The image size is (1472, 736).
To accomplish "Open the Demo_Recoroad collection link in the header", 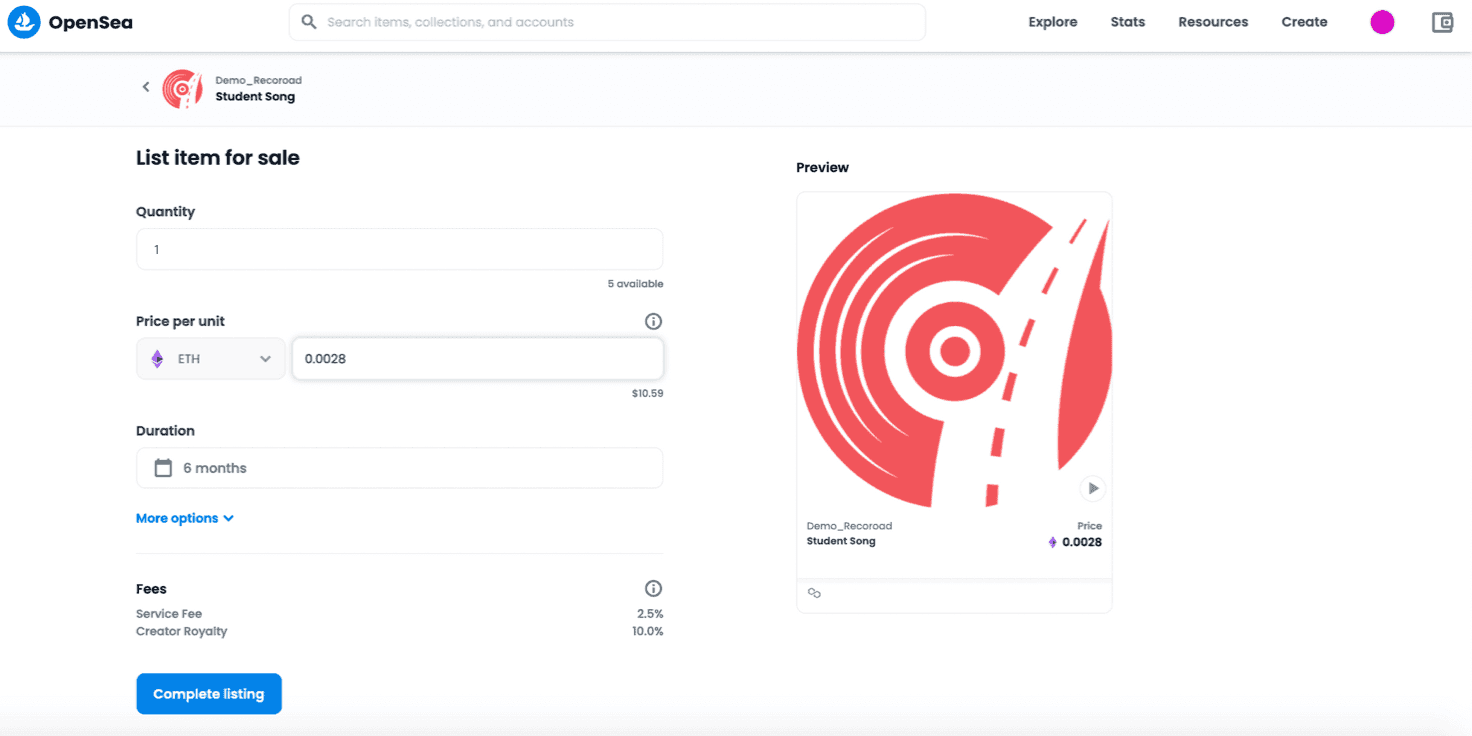I will pyautogui.click(x=258, y=80).
